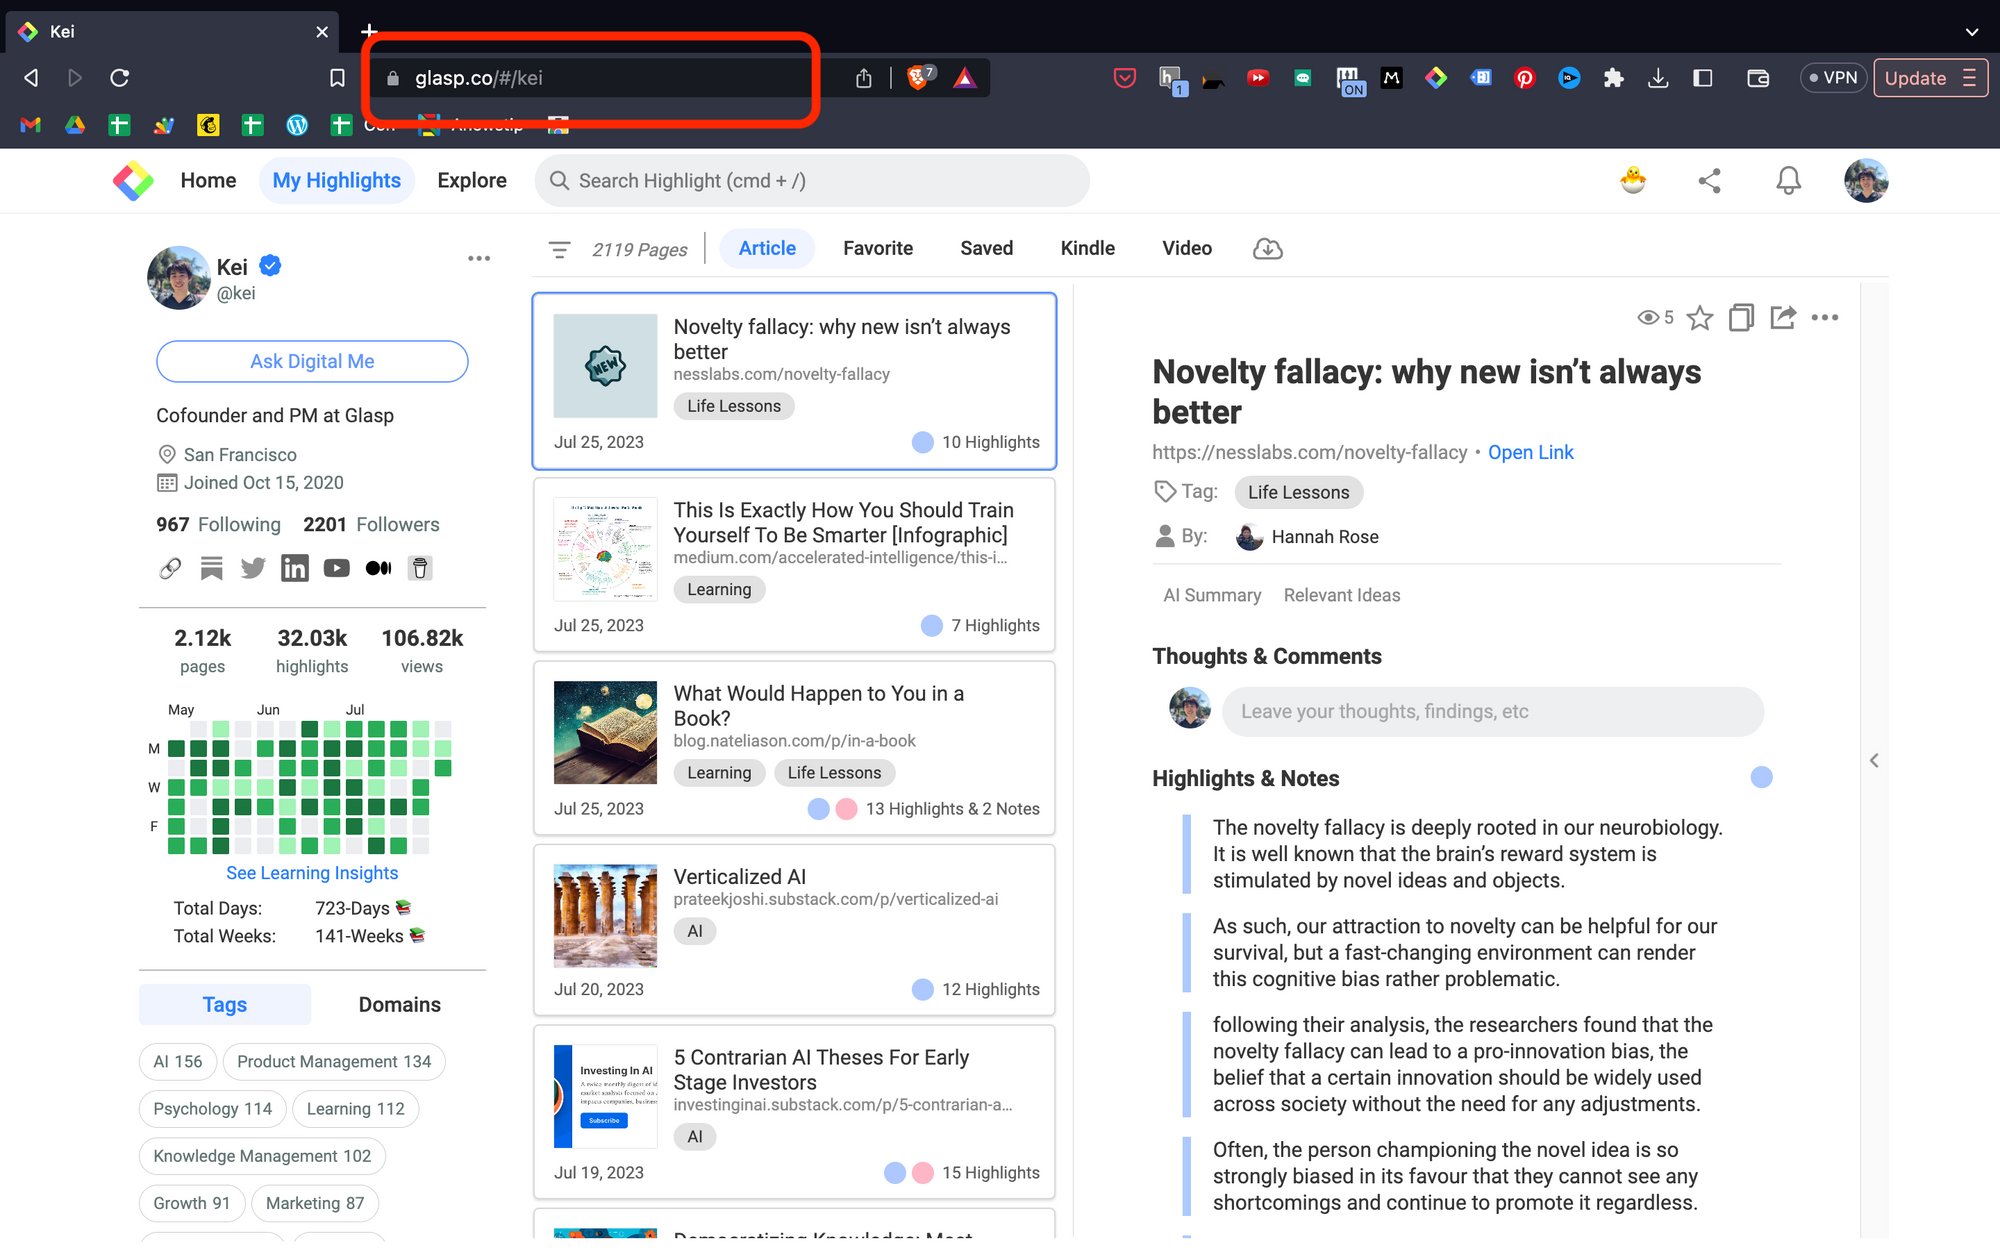Open the Verticalized AI article card
Image resolution: width=2000 pixels, height=1250 pixels.
(794, 930)
